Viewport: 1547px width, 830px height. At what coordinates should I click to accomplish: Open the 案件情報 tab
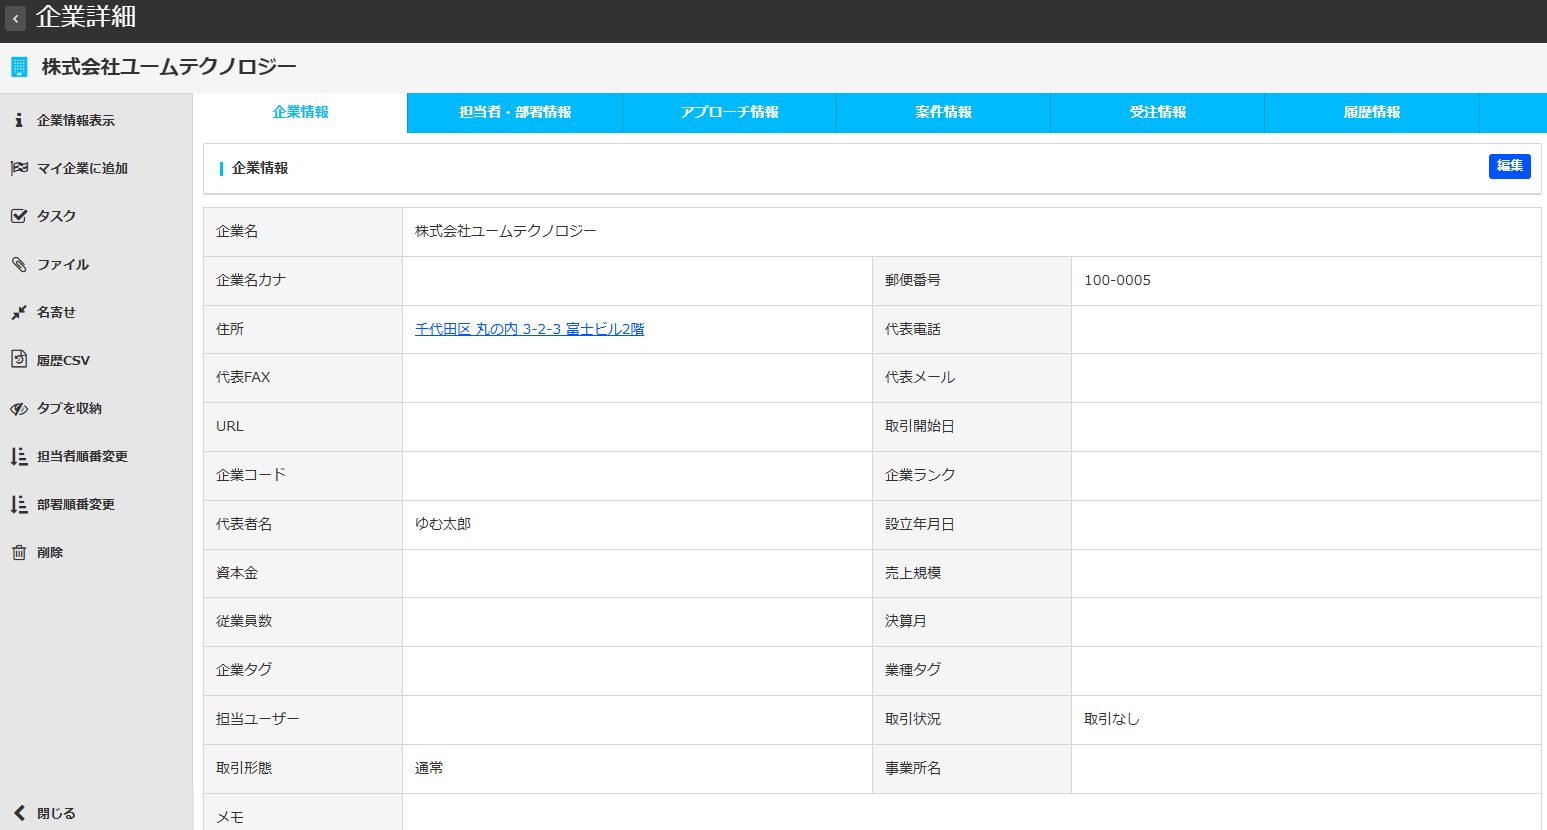click(943, 112)
